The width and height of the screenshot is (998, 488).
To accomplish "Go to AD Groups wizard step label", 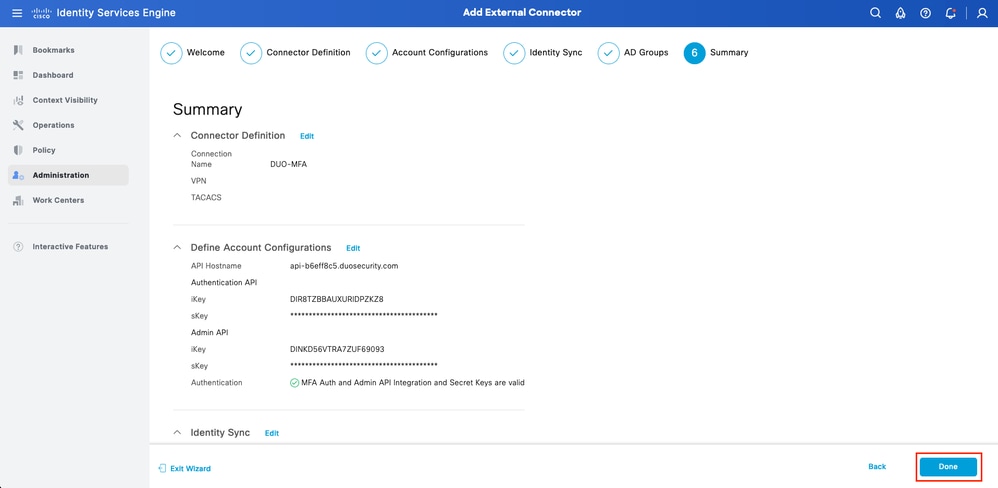I will coord(646,53).
